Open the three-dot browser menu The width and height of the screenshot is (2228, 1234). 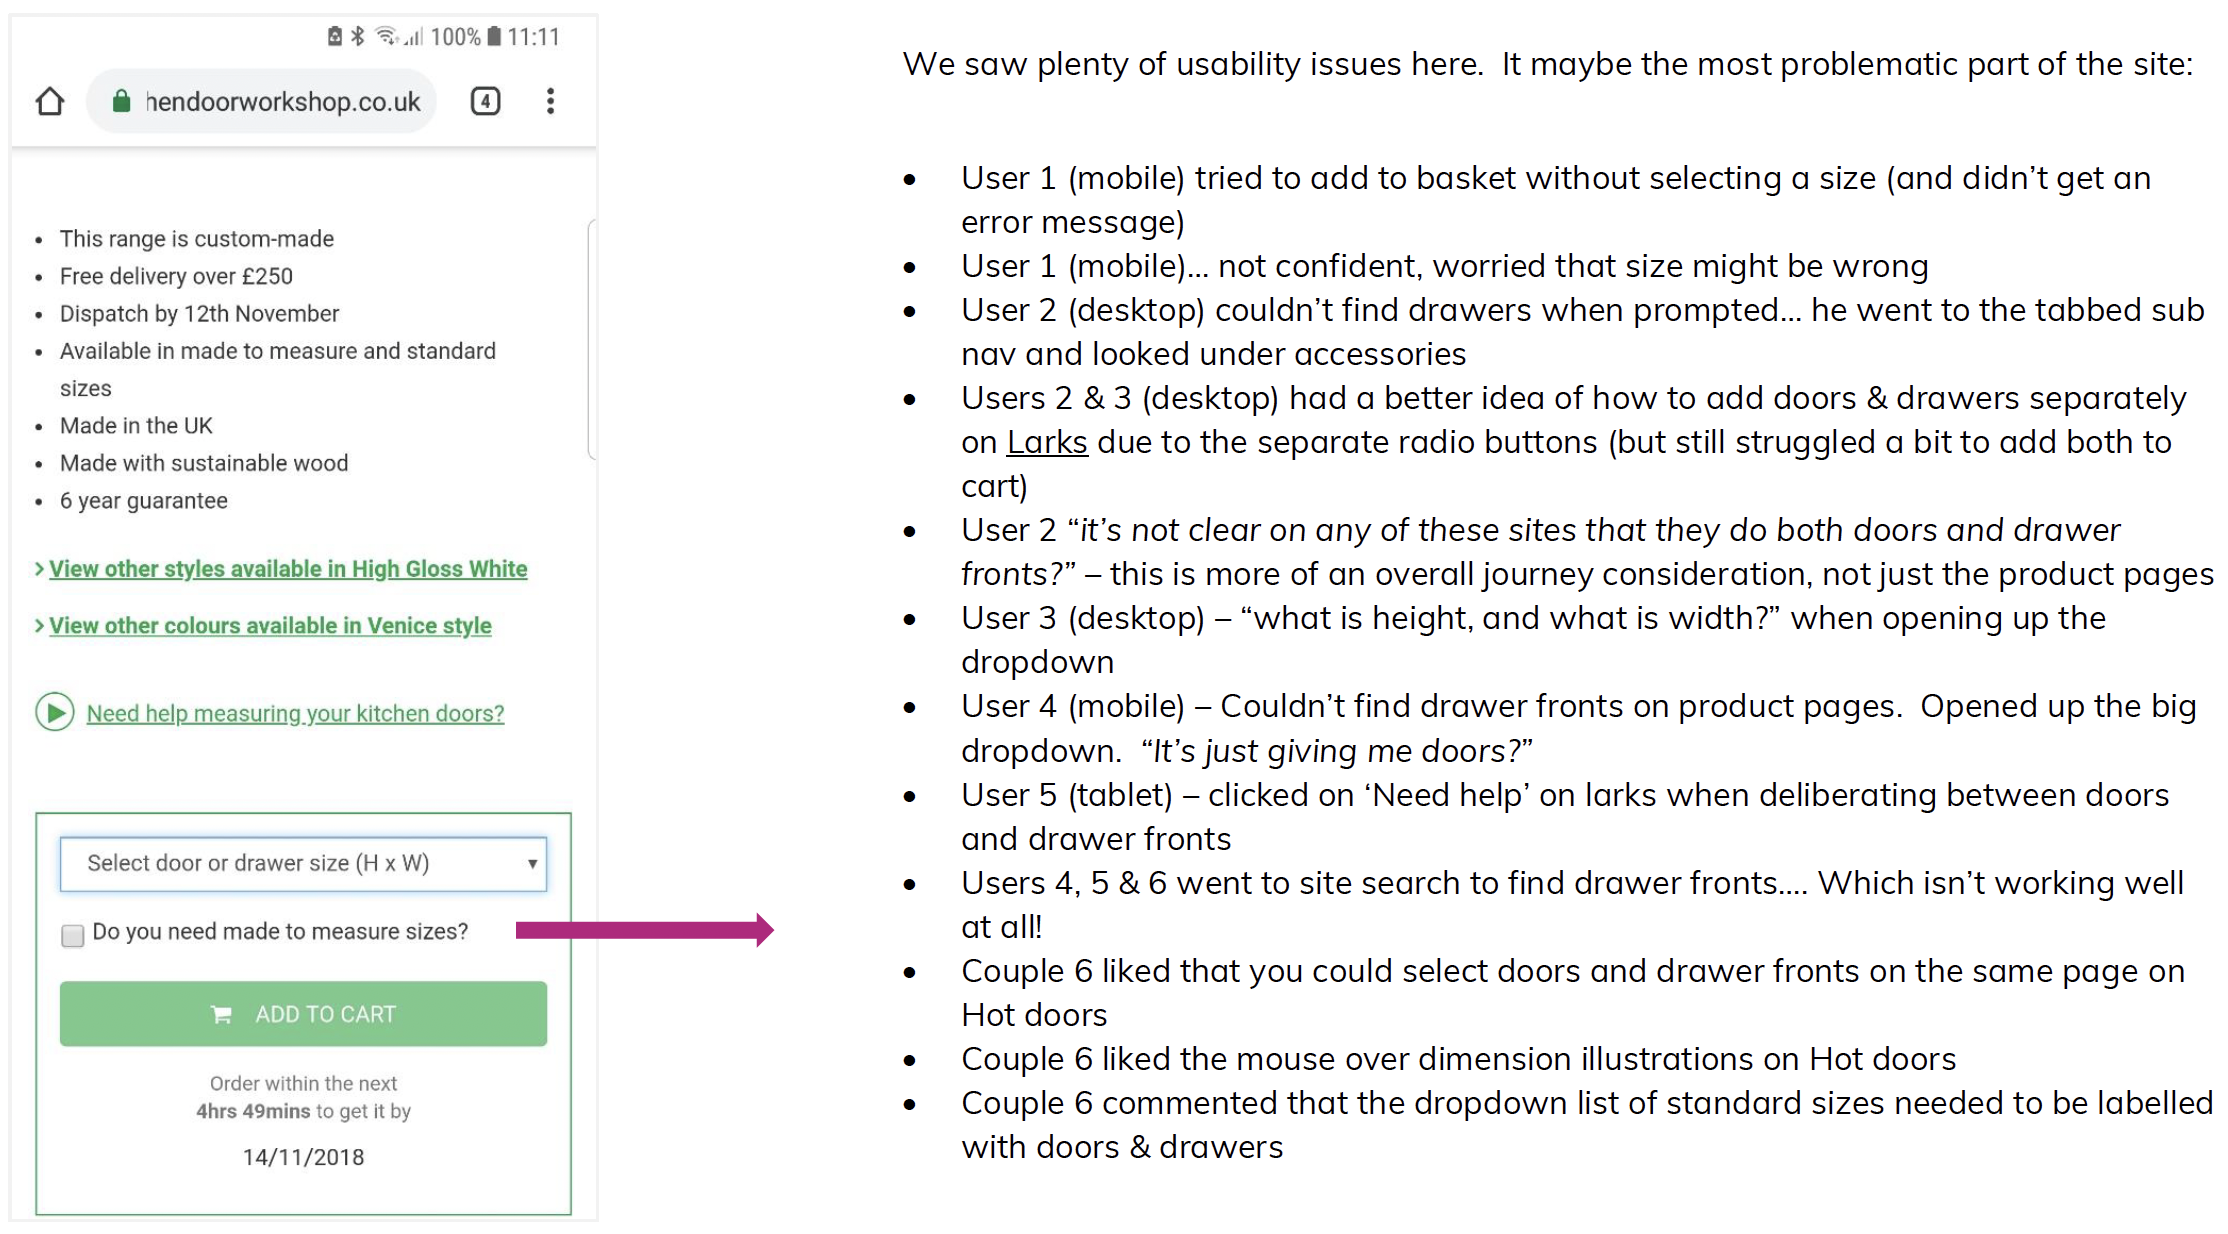[x=550, y=101]
